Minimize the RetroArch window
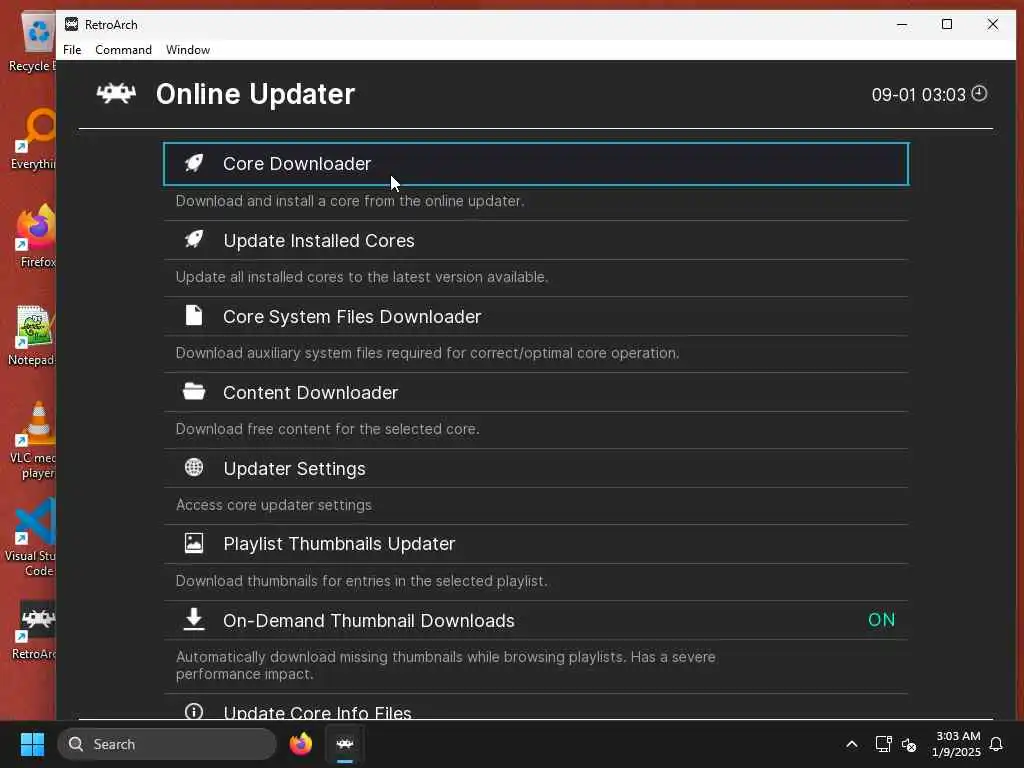 (902, 24)
